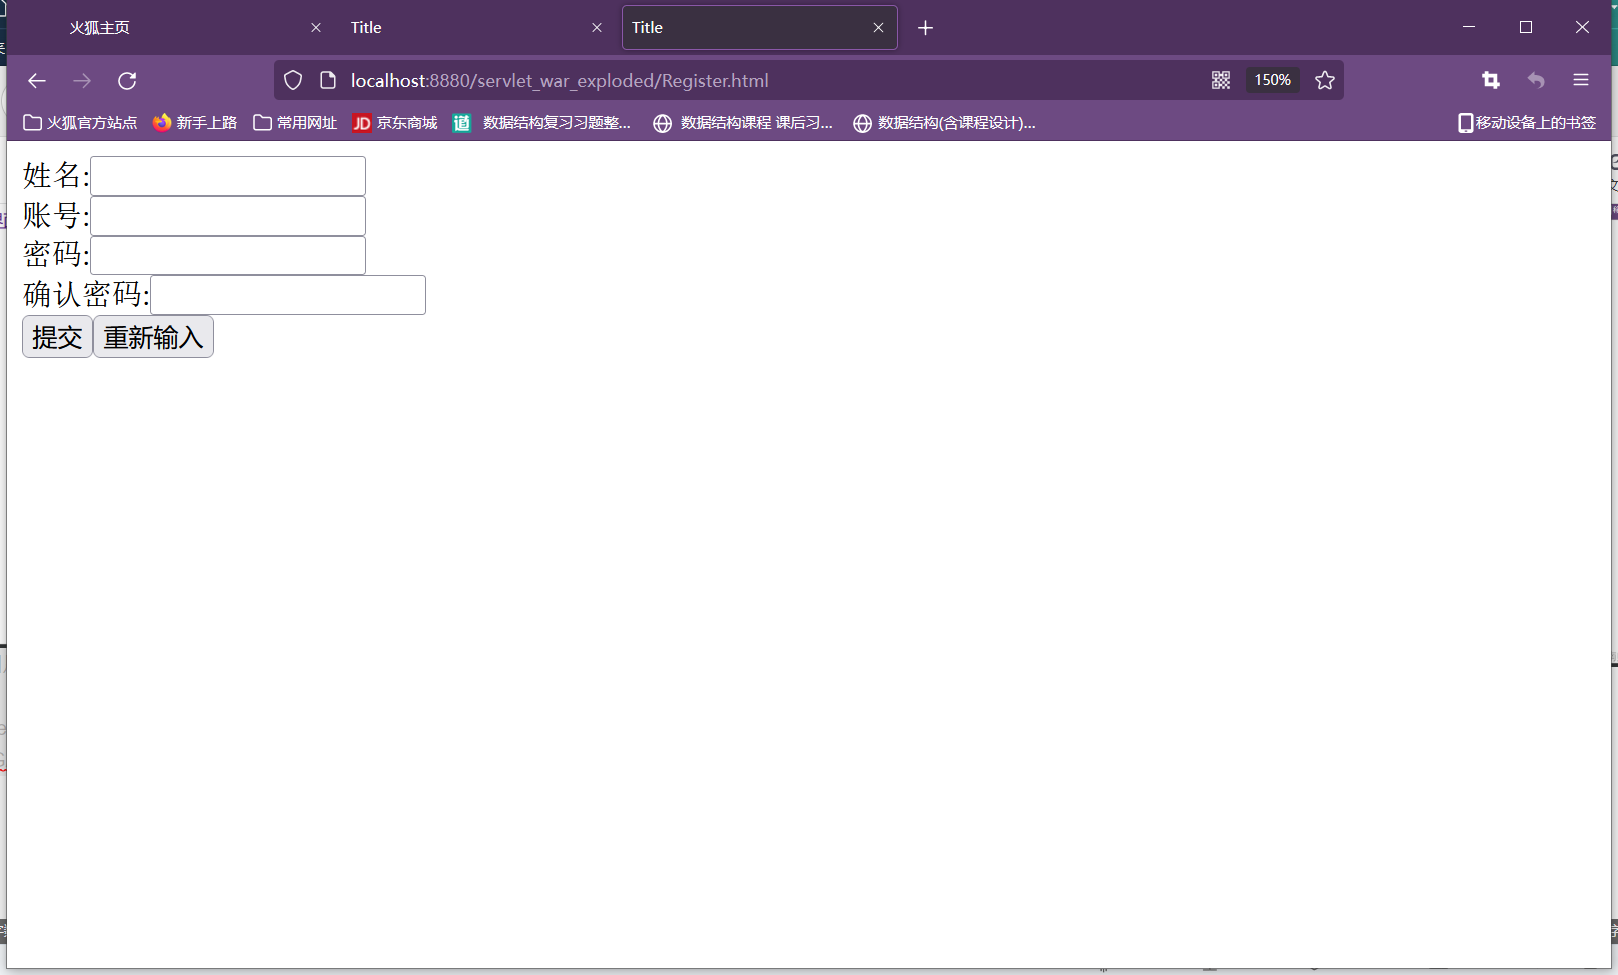Open the 京东商城 bookmark
Image resolution: width=1618 pixels, height=975 pixels.
395,123
